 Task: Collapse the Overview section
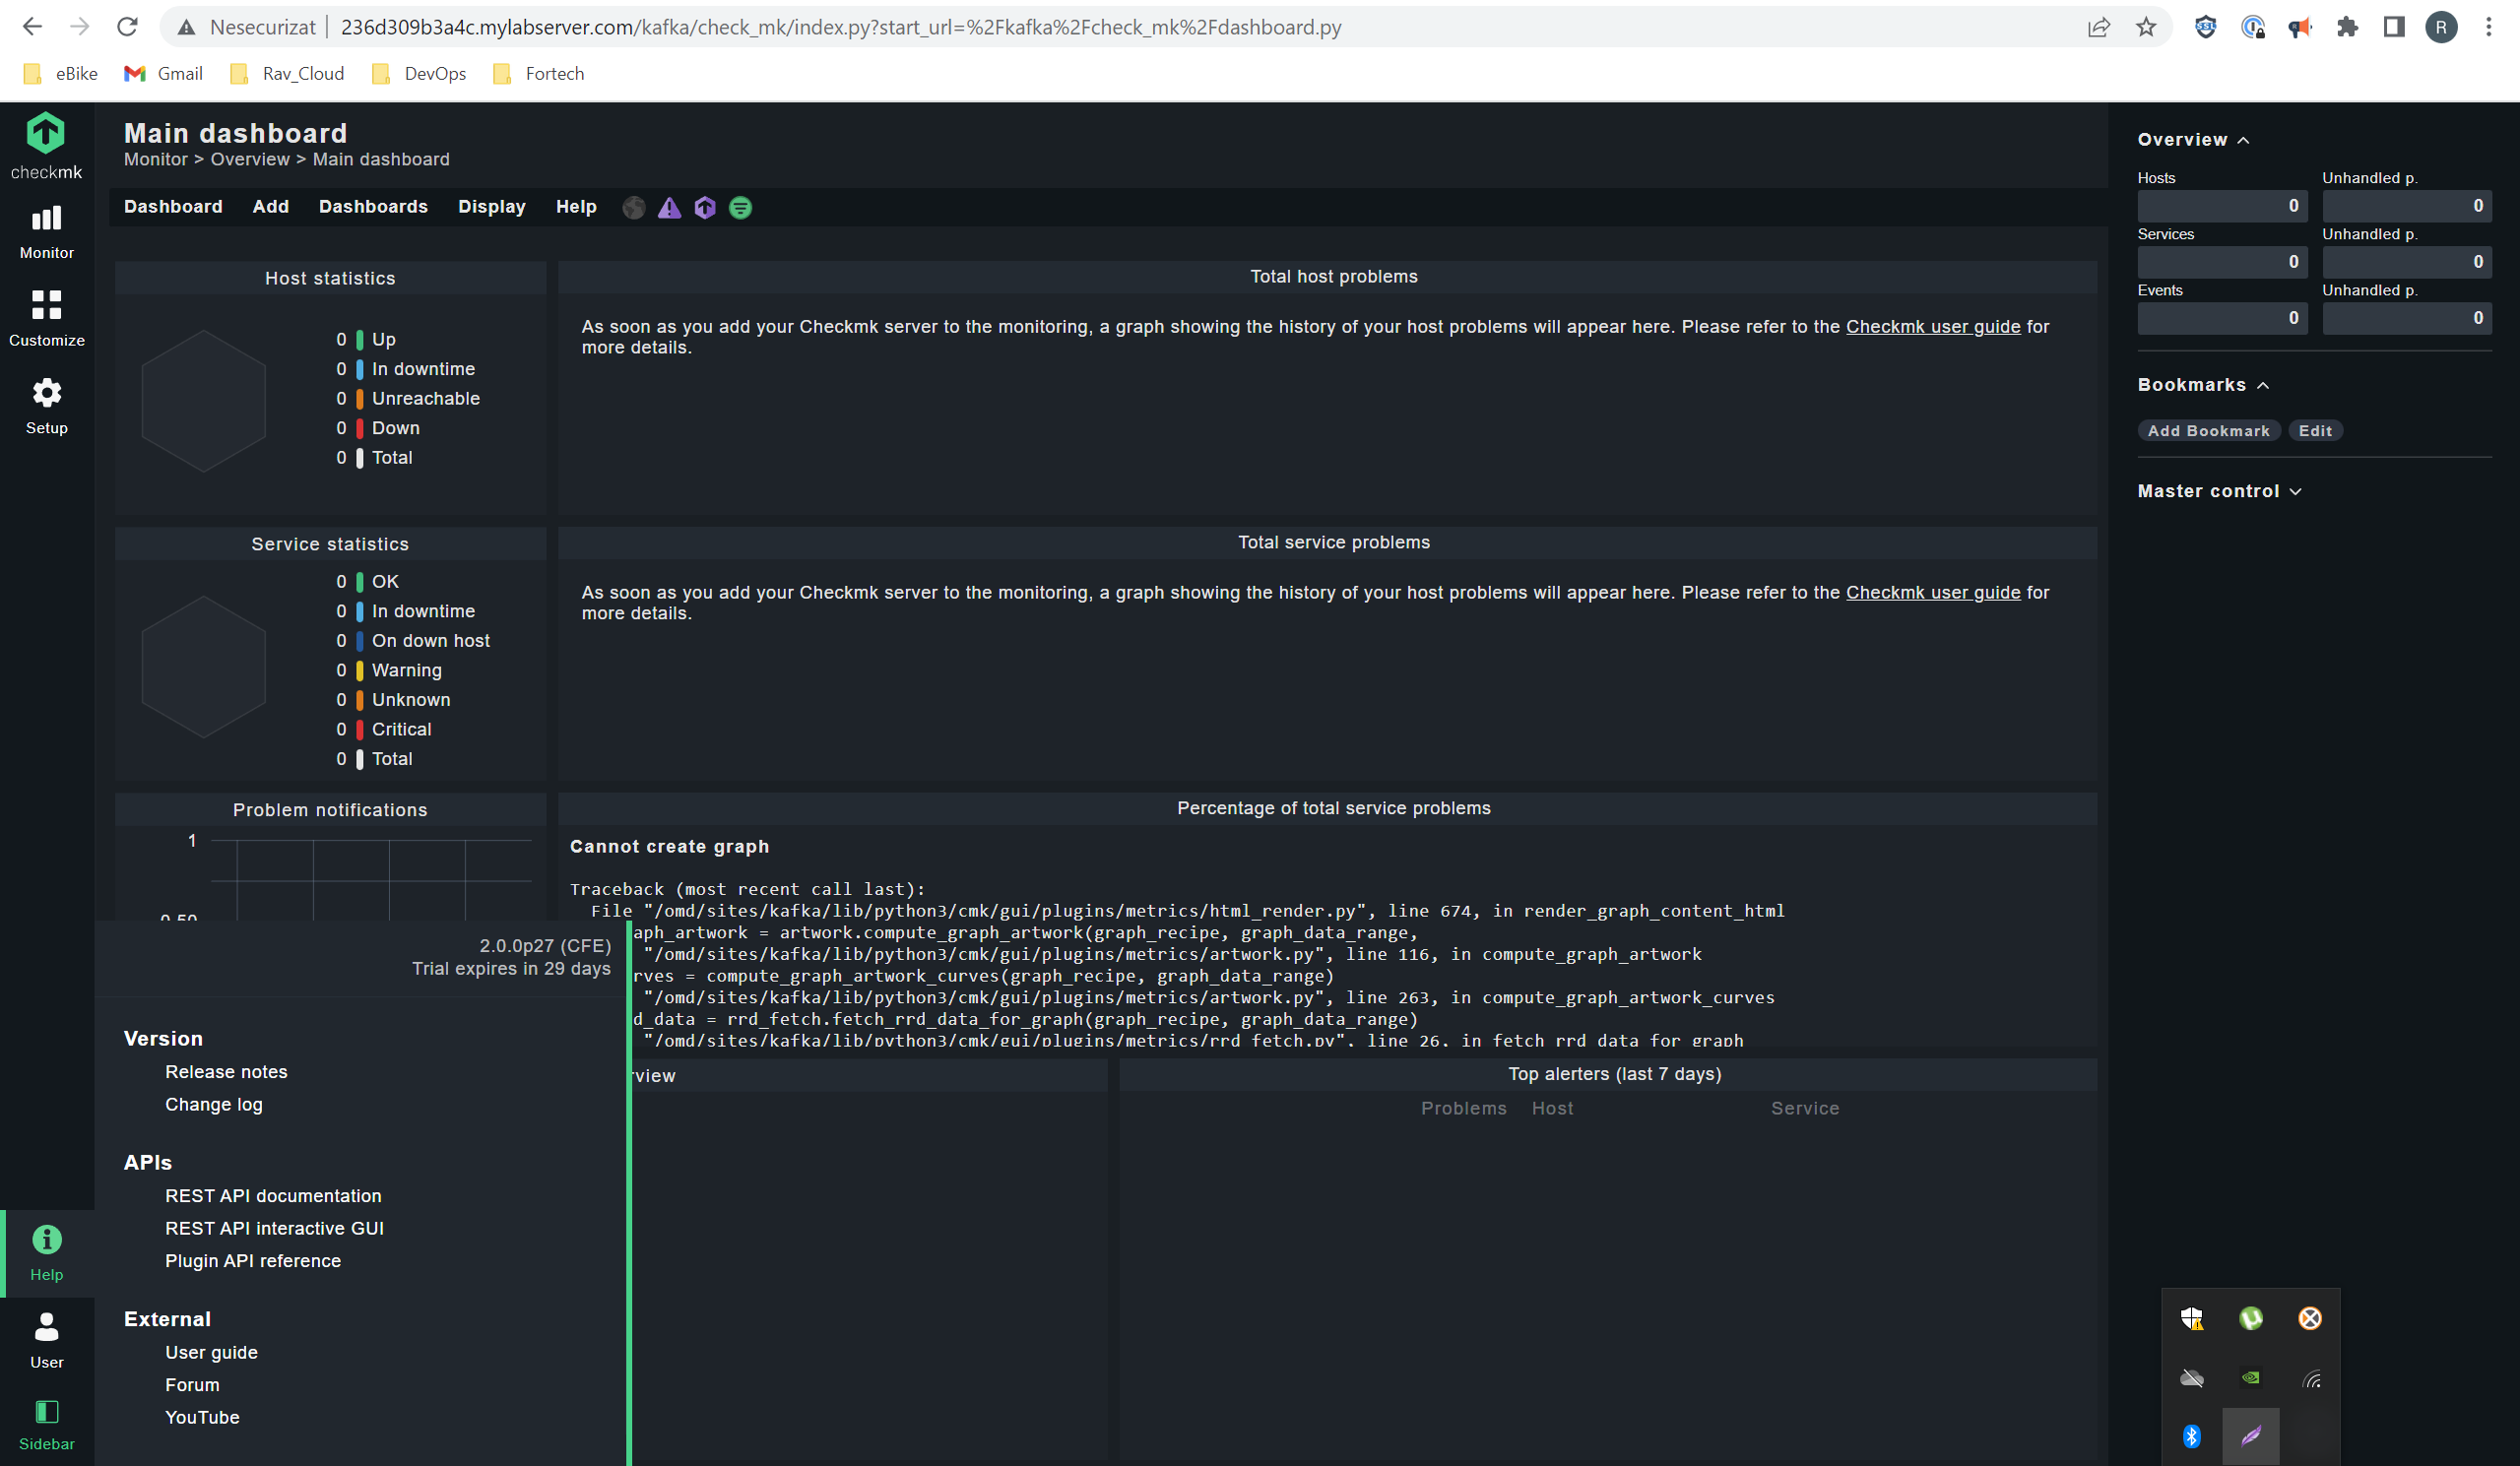(x=2245, y=139)
